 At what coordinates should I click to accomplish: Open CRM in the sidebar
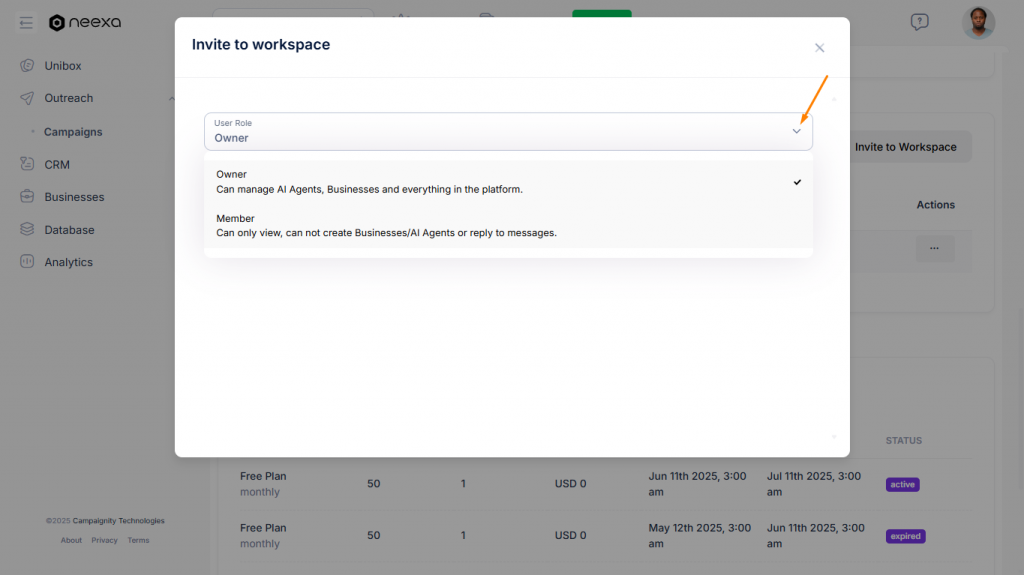(x=57, y=165)
